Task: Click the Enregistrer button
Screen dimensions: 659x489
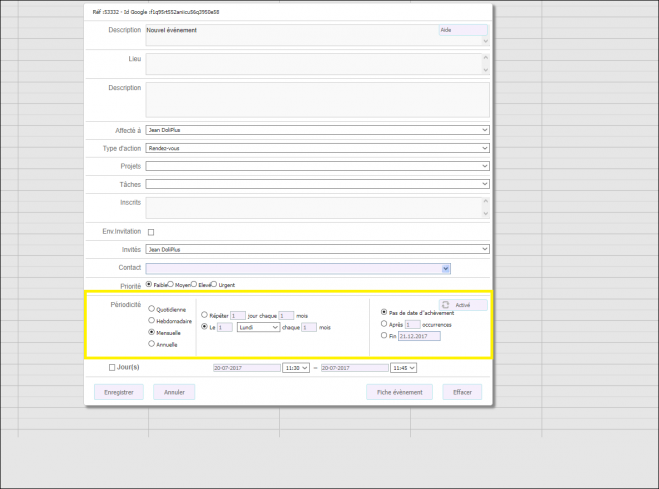Action: (119, 392)
